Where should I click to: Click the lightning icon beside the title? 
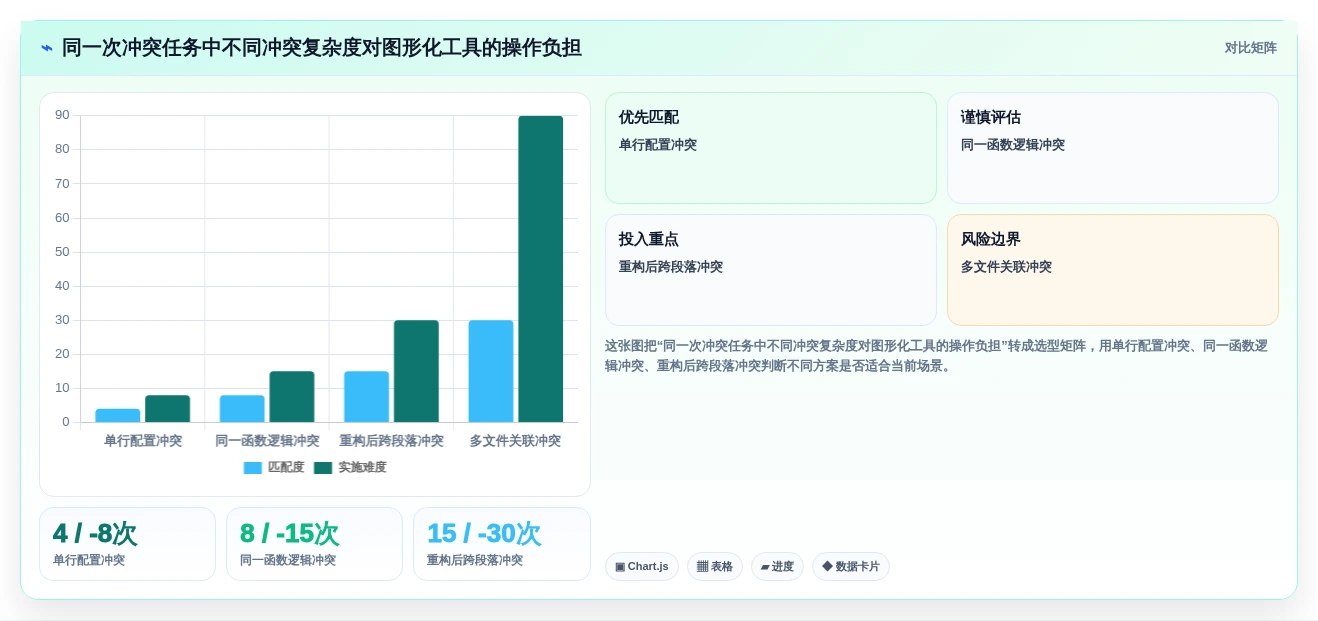click(x=46, y=48)
